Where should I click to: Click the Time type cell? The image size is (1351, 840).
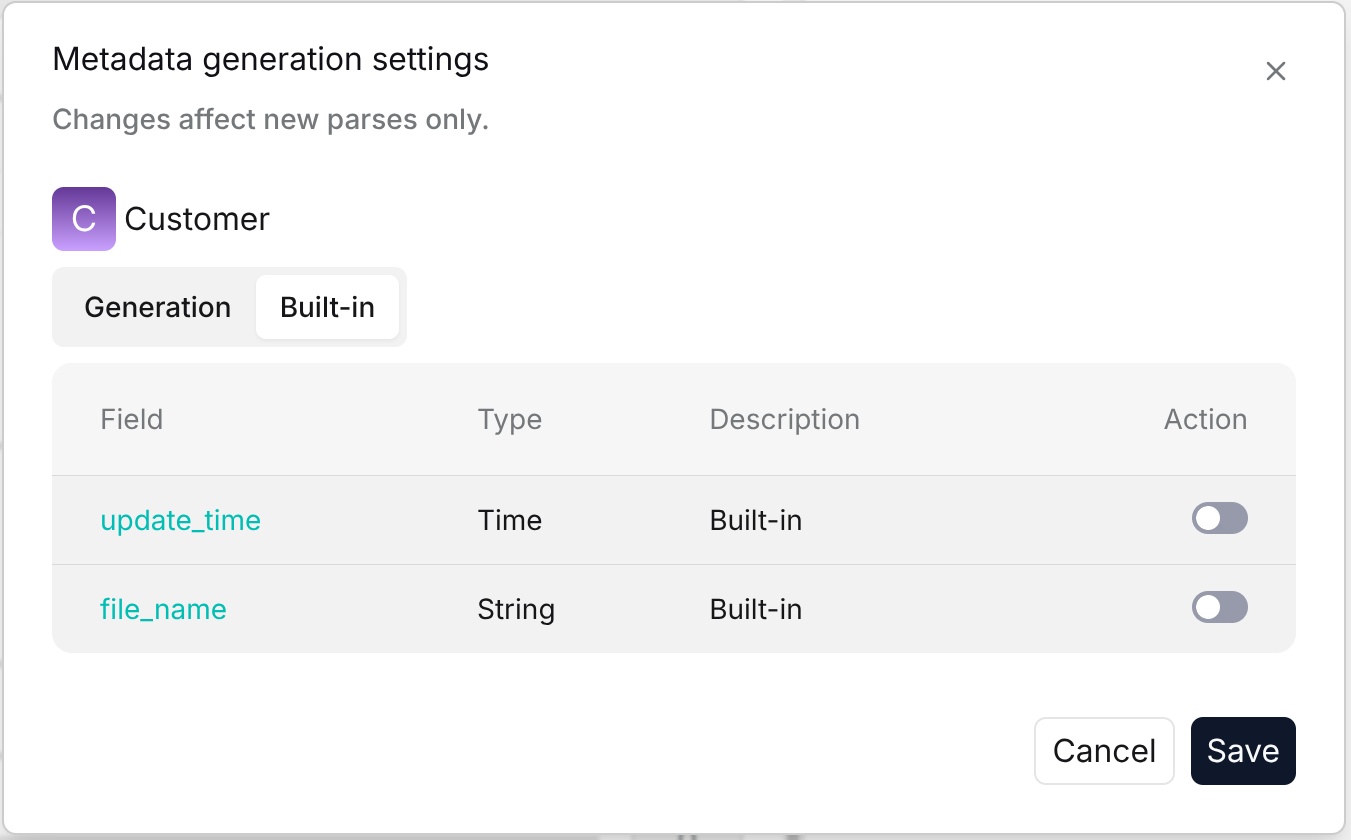[510, 520]
